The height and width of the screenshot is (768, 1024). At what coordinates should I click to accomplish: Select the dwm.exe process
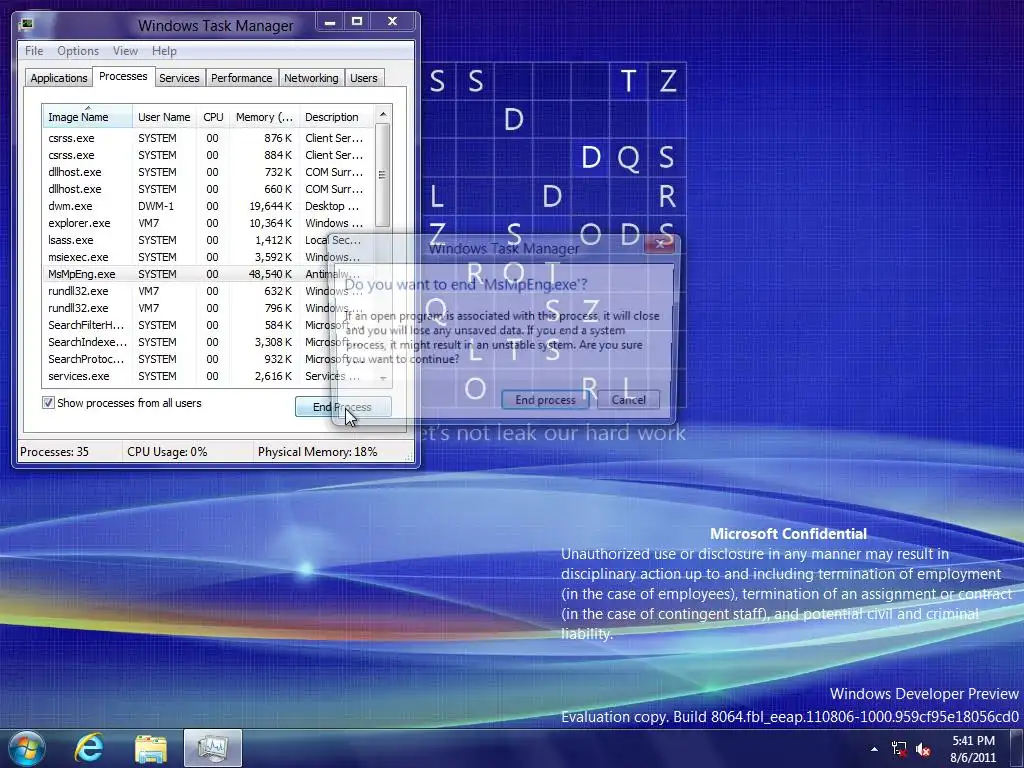(208, 206)
